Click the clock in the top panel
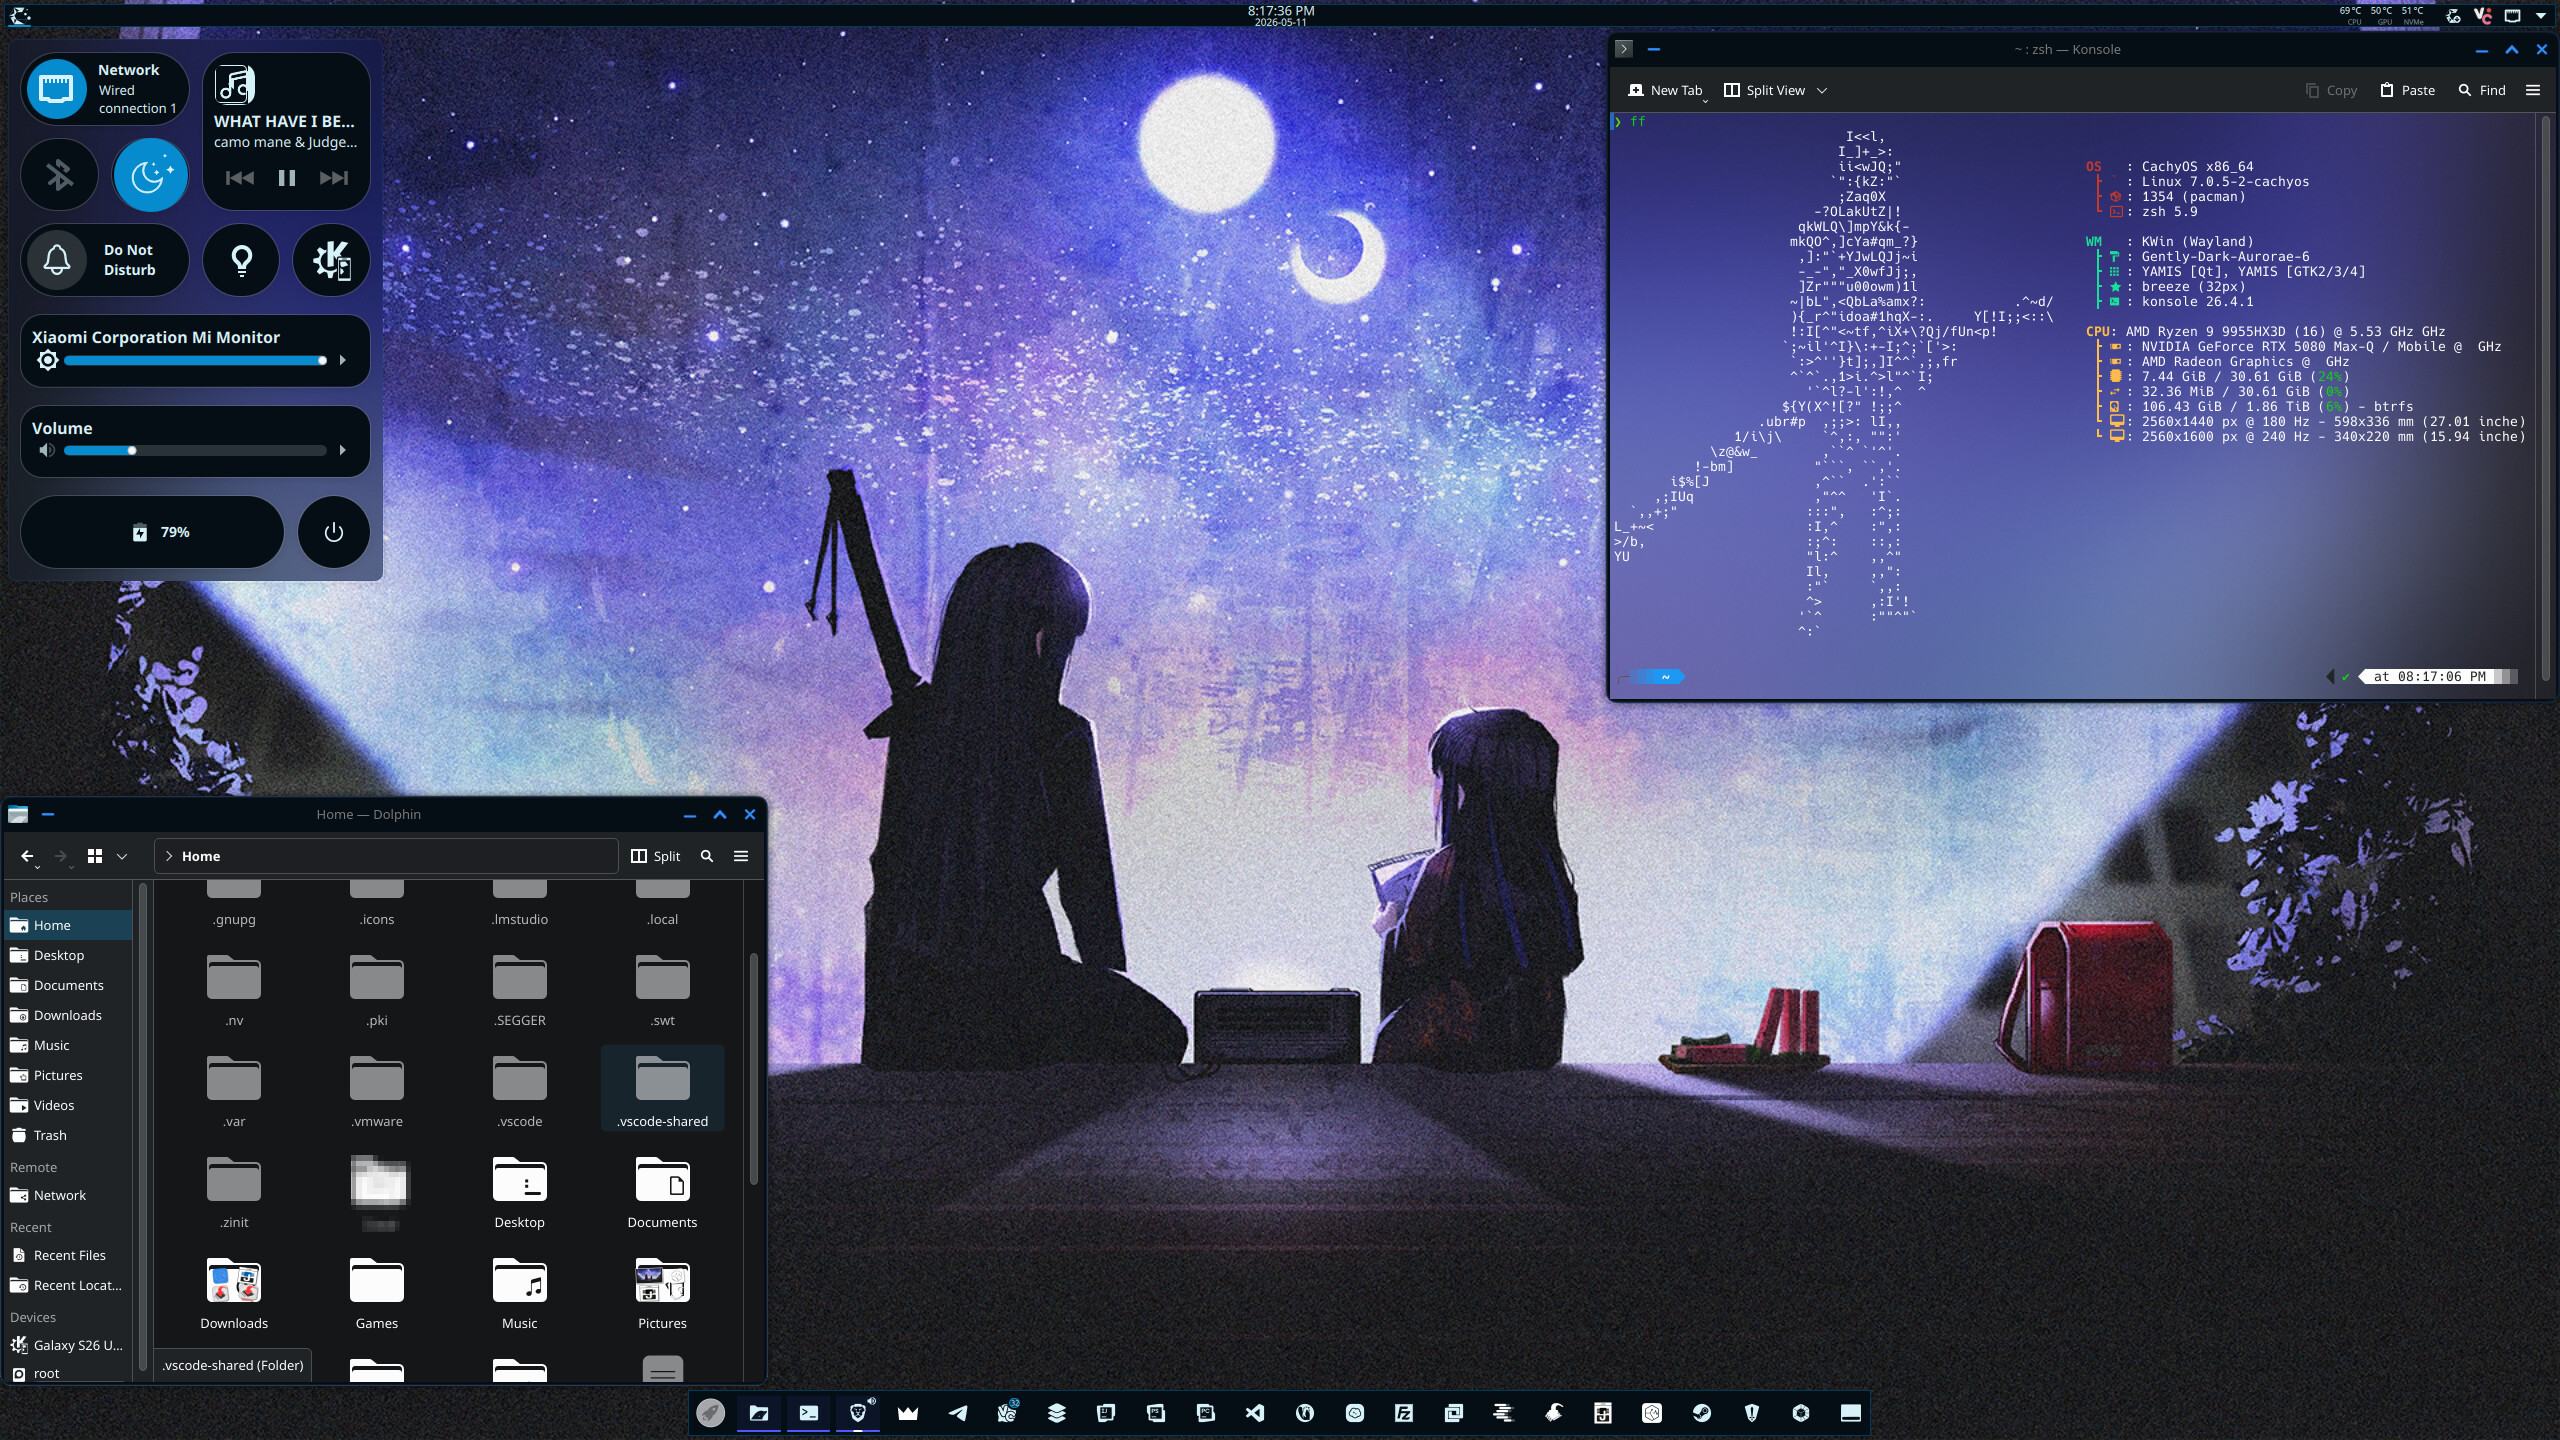2560x1440 pixels. click(1281, 15)
